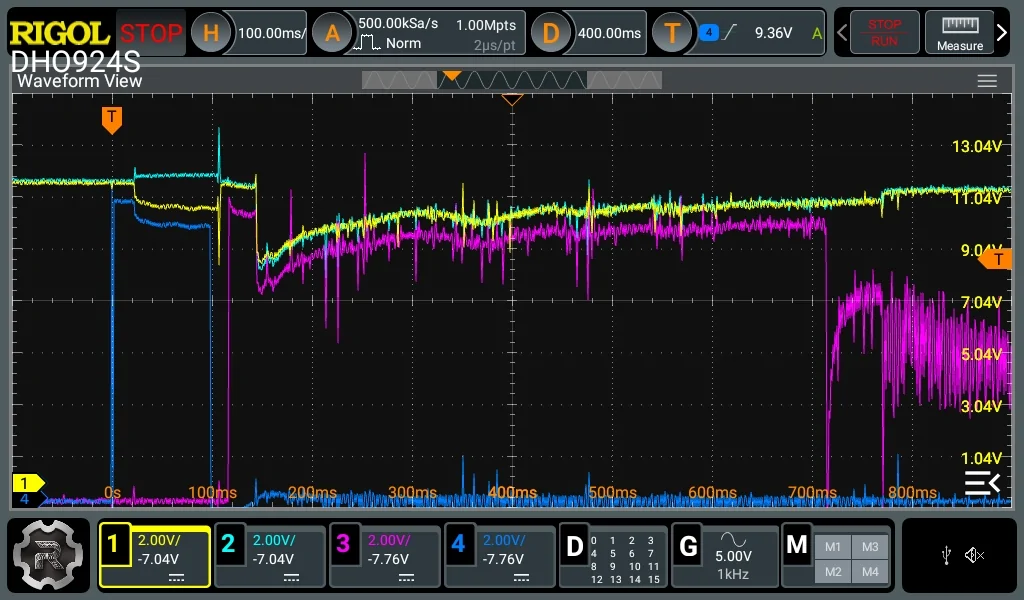The image size is (1024, 600).
Task: Click the memory overview navigation bar
Action: tap(512, 80)
